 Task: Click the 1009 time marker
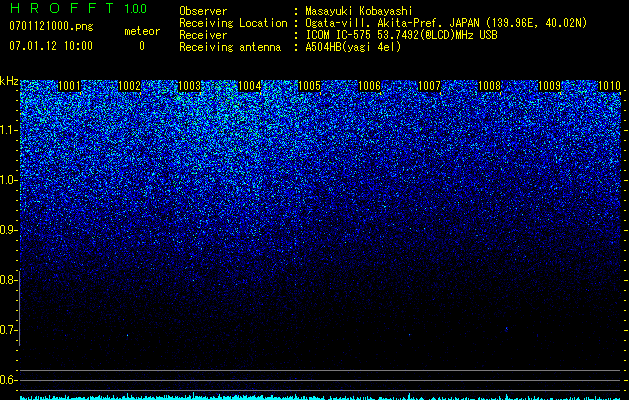(549, 86)
